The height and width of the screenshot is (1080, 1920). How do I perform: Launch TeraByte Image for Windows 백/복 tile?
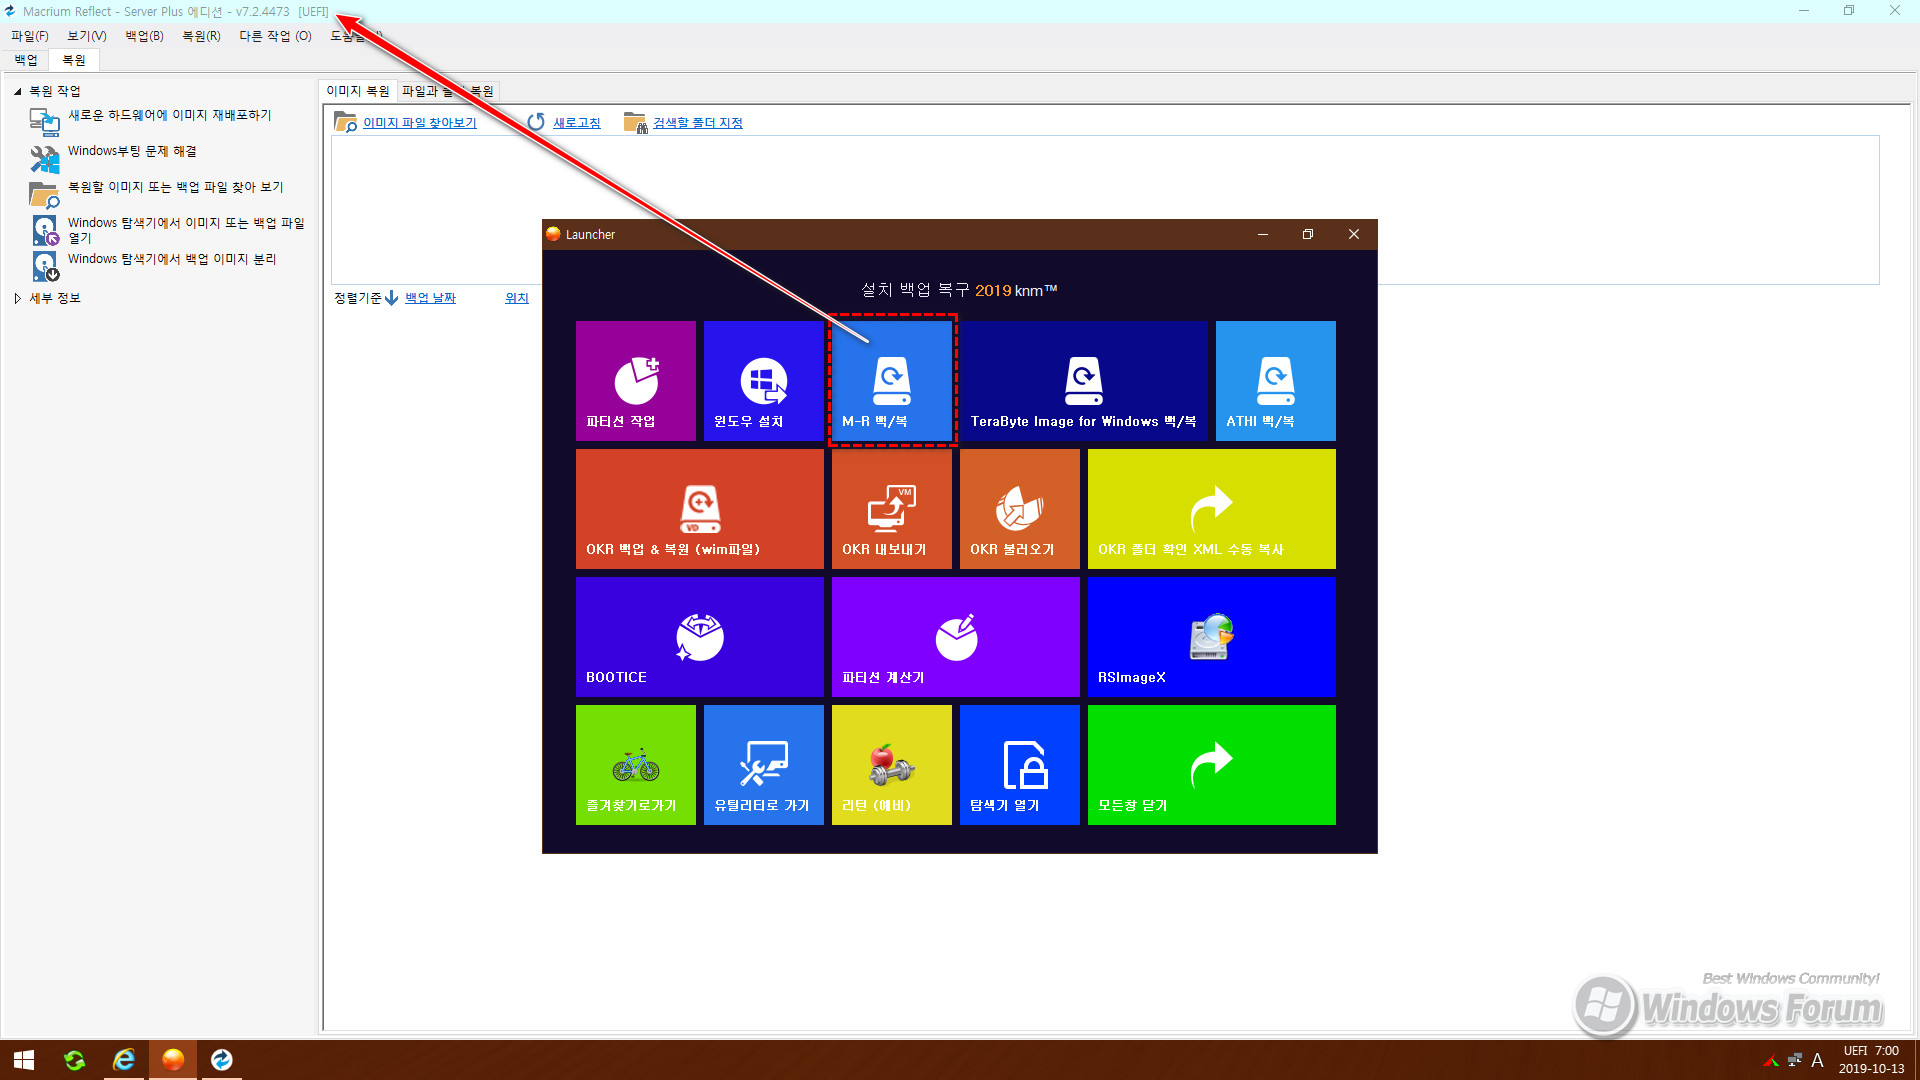click(x=1083, y=381)
